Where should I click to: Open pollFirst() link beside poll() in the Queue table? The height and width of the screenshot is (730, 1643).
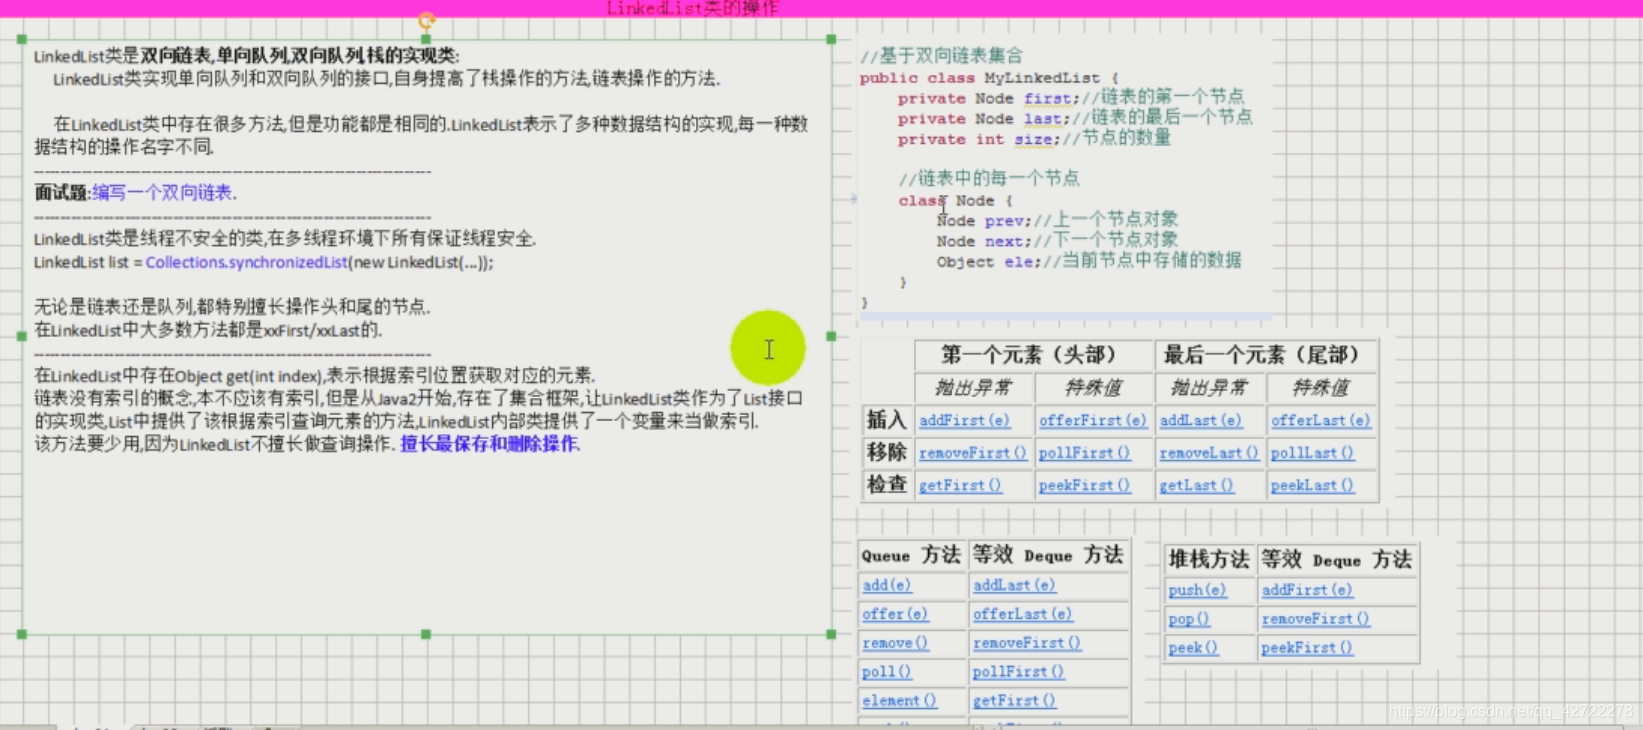click(x=1018, y=672)
